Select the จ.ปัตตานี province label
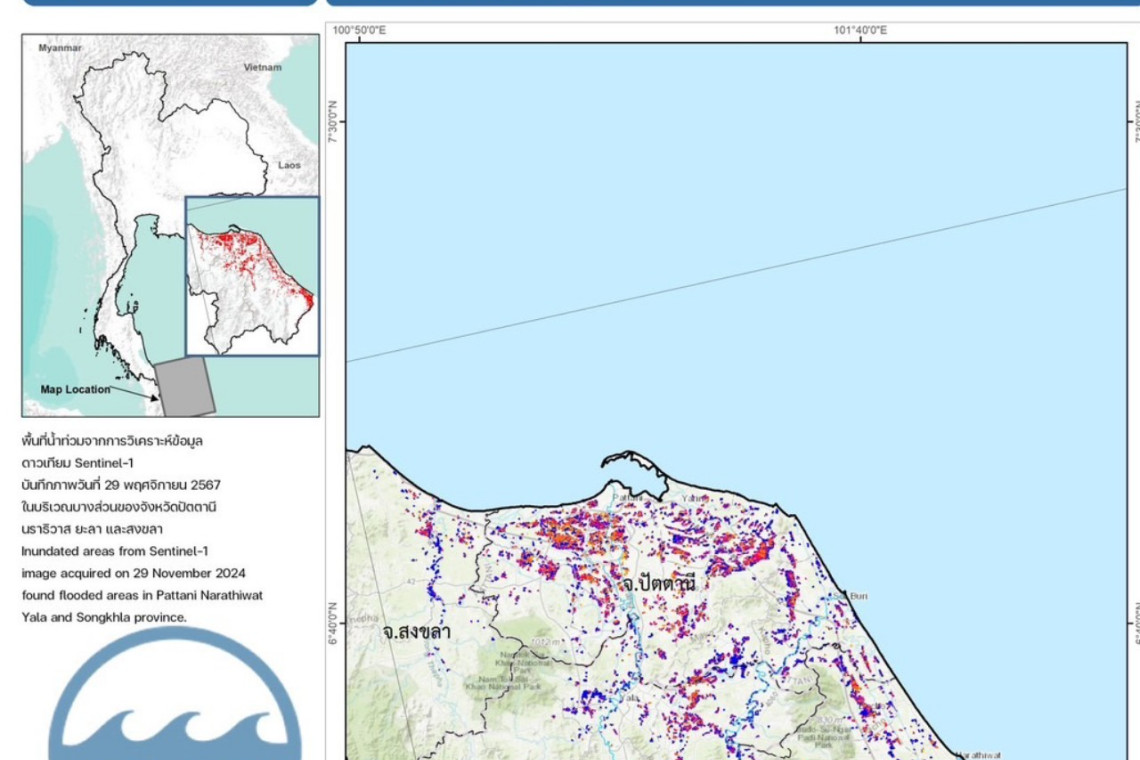 coord(657,582)
